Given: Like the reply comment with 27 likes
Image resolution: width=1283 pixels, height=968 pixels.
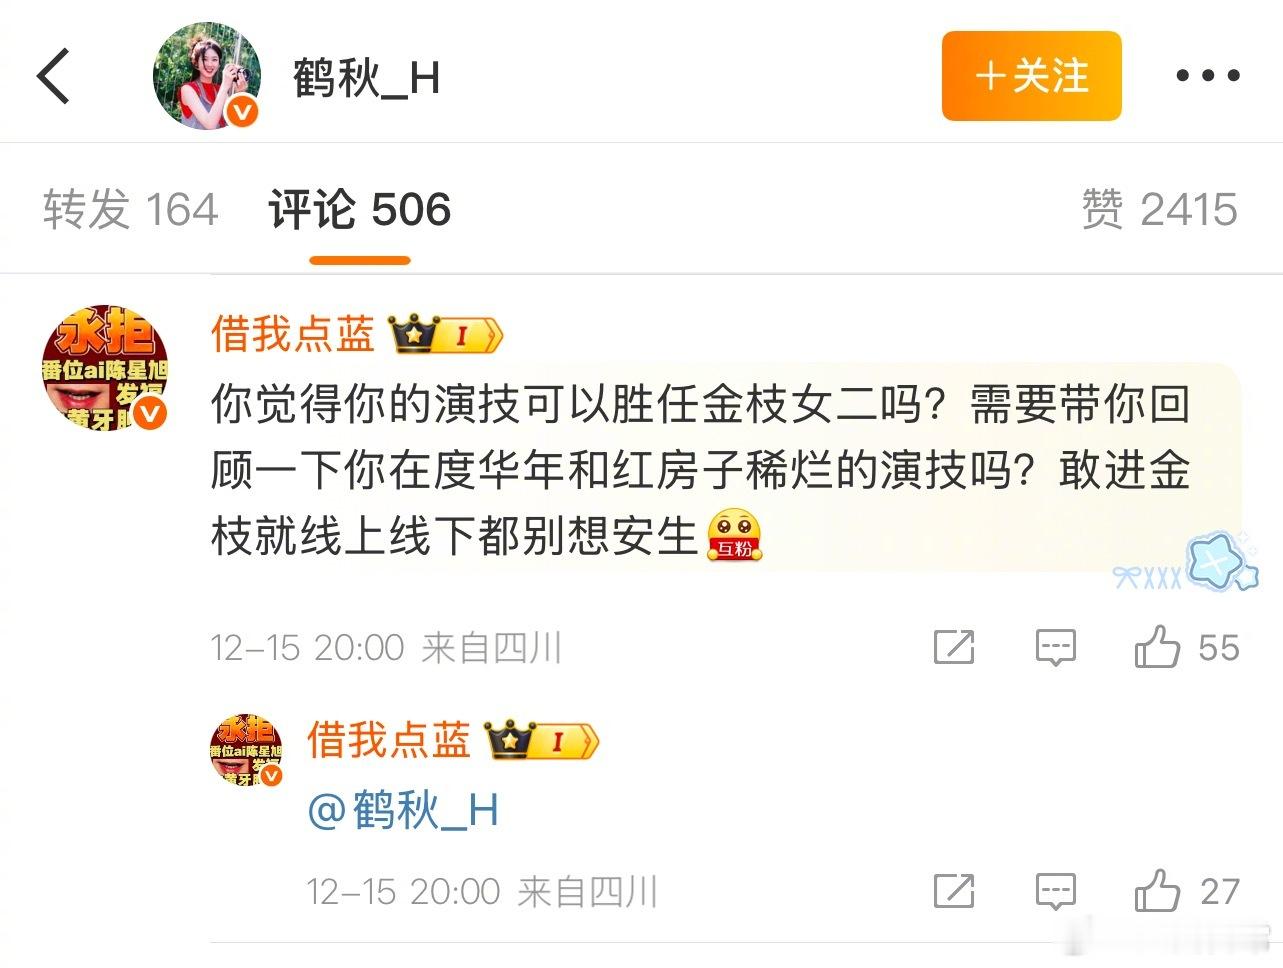Looking at the screenshot, I should point(1186,890).
